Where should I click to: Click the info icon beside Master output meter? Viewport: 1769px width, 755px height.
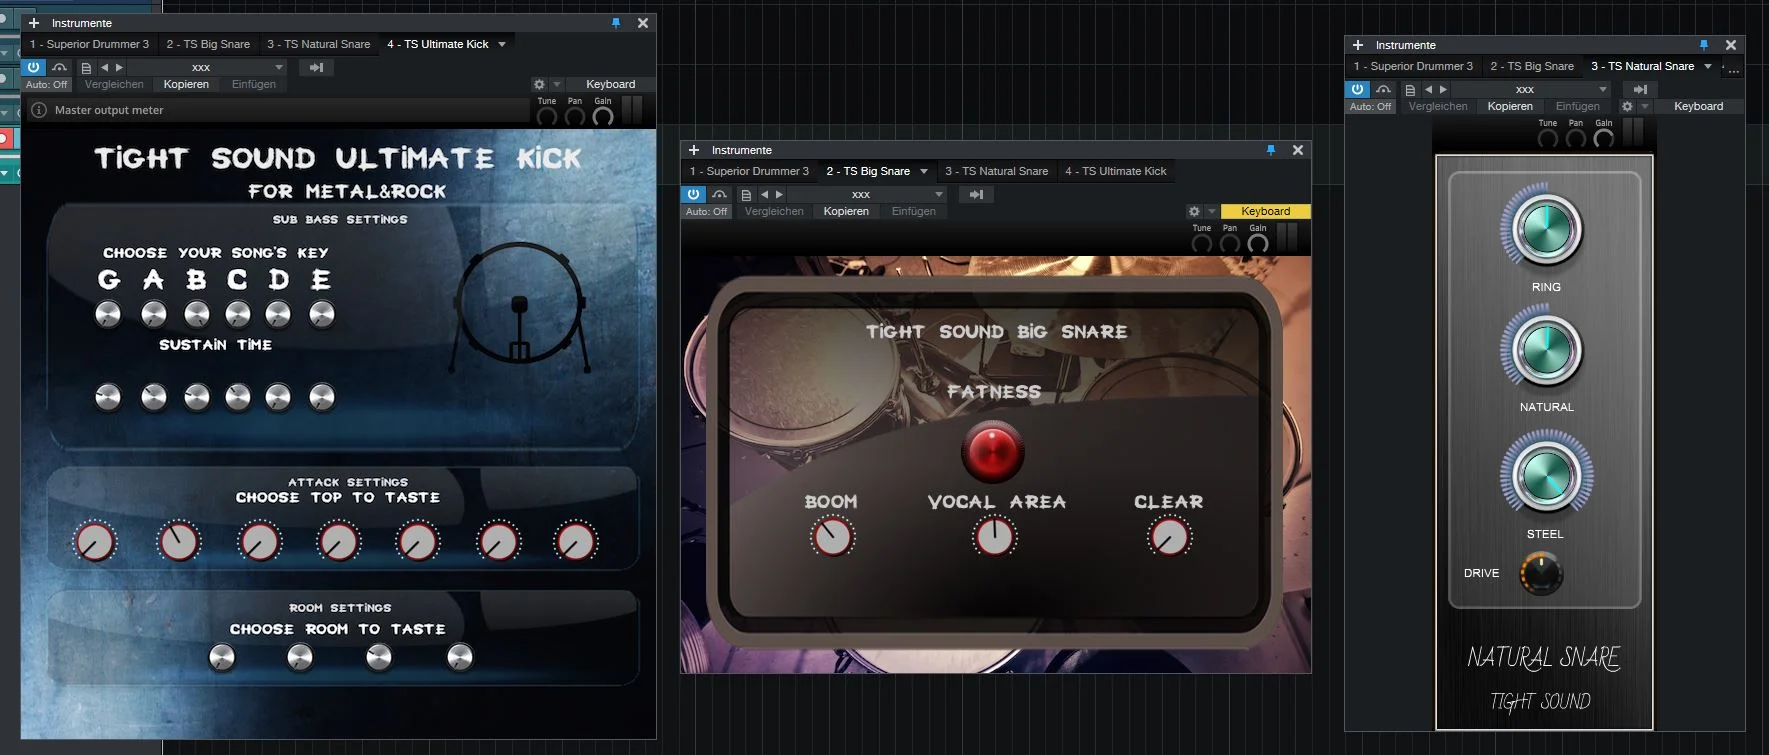[x=39, y=110]
